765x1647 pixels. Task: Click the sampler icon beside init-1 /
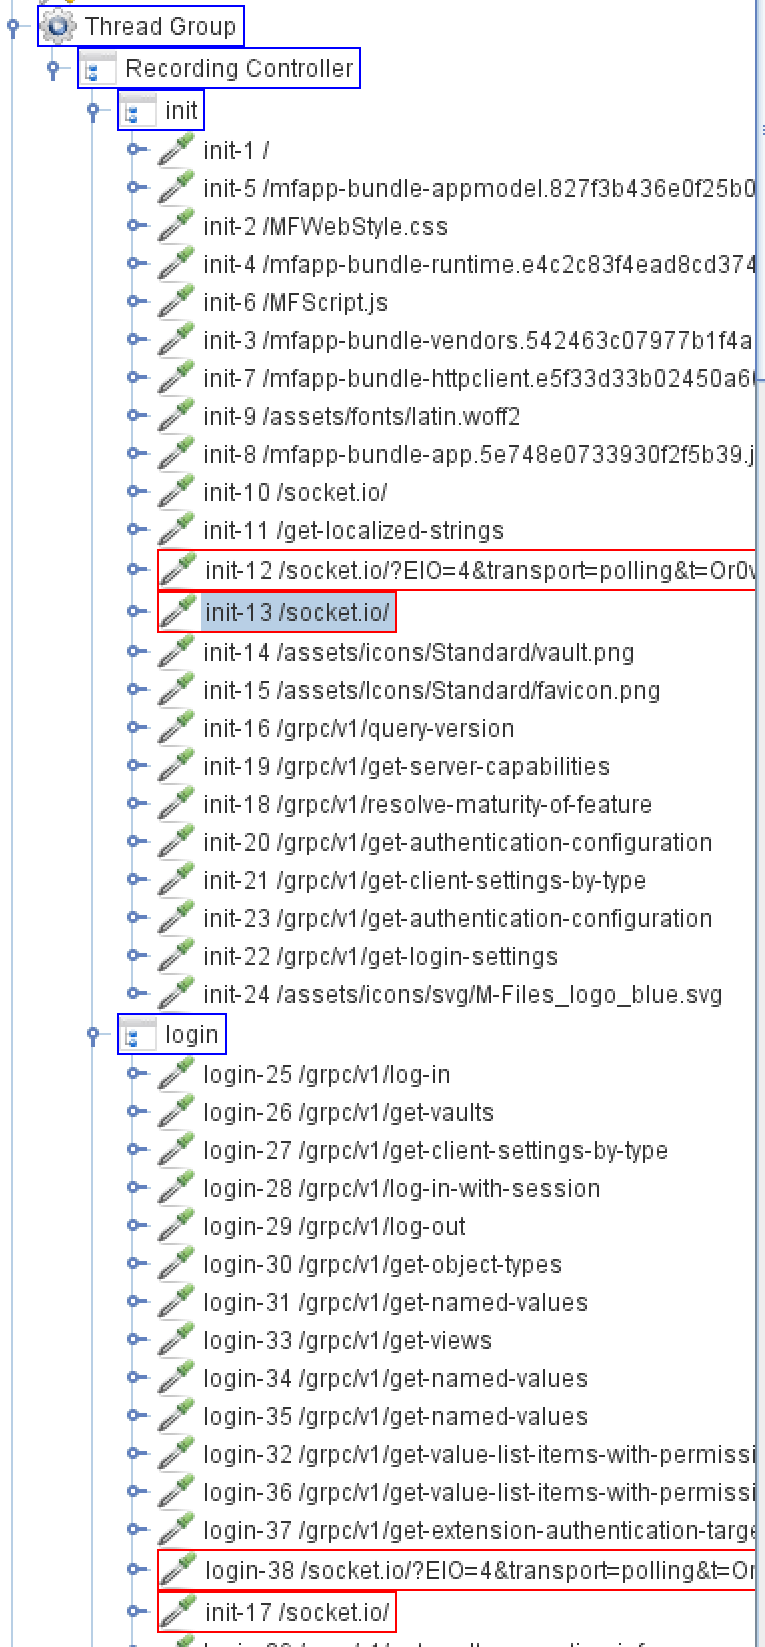click(176, 150)
